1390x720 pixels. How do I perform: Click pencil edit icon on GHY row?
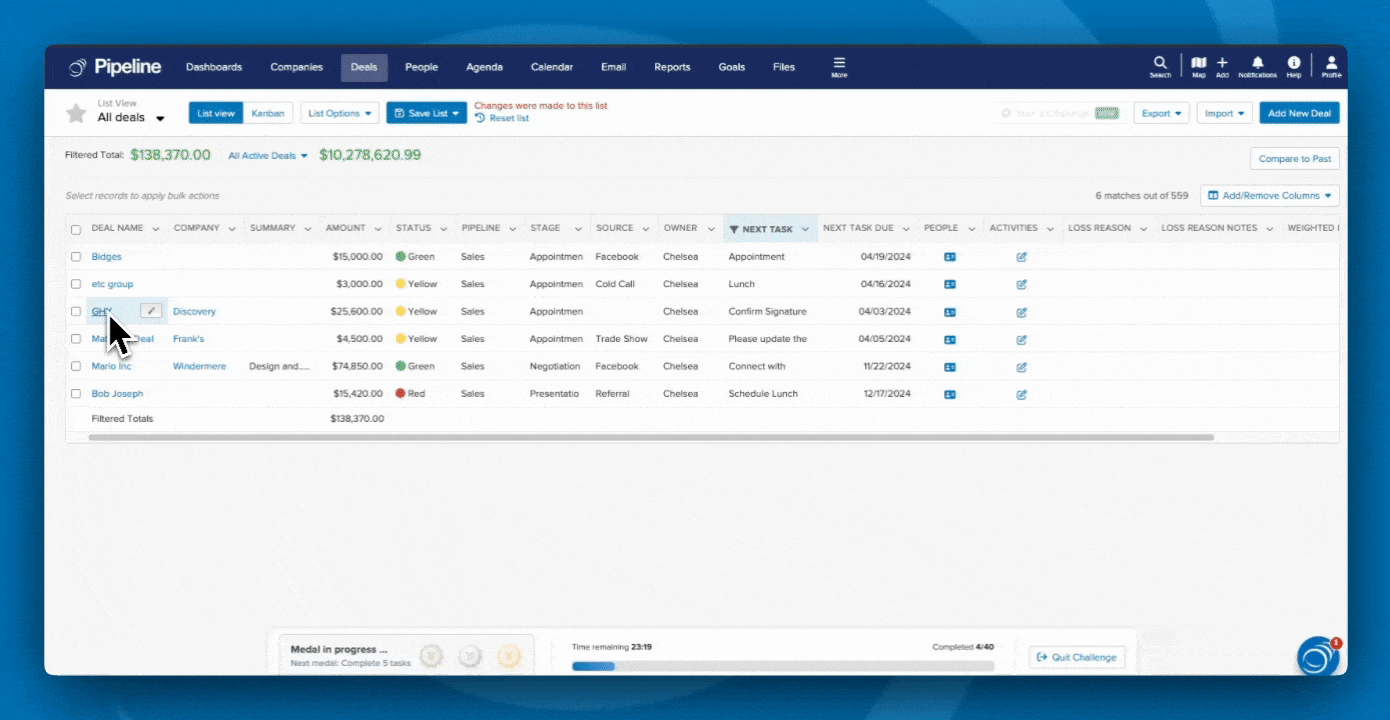click(152, 311)
